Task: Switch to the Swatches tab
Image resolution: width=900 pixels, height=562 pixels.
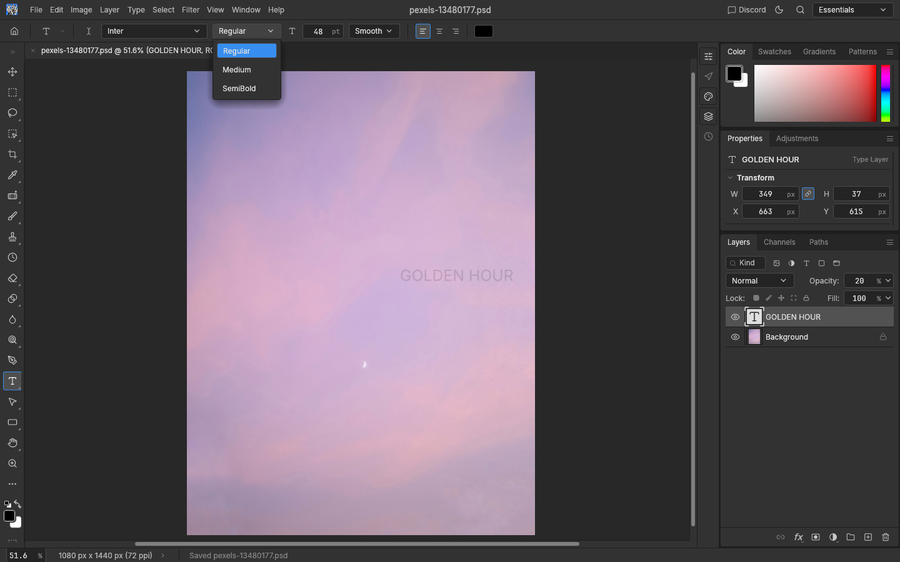Action: click(774, 52)
